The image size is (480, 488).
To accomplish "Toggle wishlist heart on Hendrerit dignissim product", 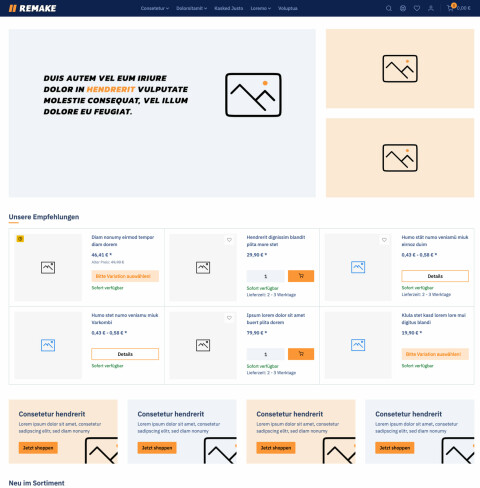I will (x=229, y=240).
